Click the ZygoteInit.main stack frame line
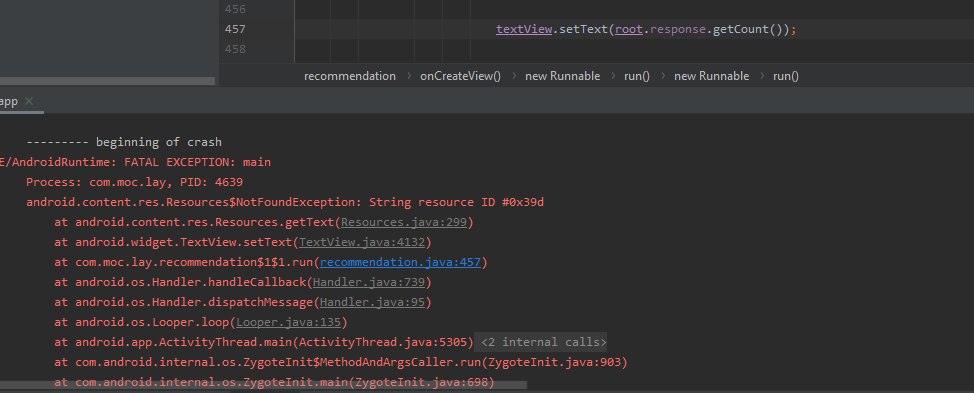Screen dimensions: 974x393 275,382
